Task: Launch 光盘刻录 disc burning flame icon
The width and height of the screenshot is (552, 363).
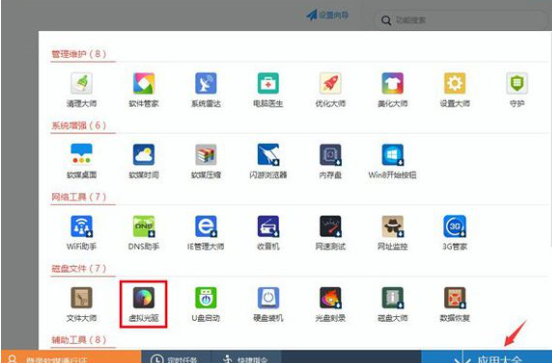Action: pyautogui.click(x=330, y=298)
